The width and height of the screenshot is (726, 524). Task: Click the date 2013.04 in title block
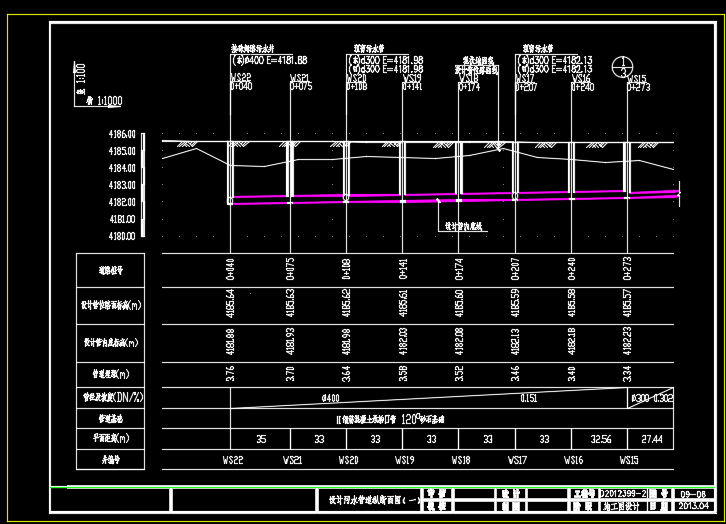[x=694, y=506]
